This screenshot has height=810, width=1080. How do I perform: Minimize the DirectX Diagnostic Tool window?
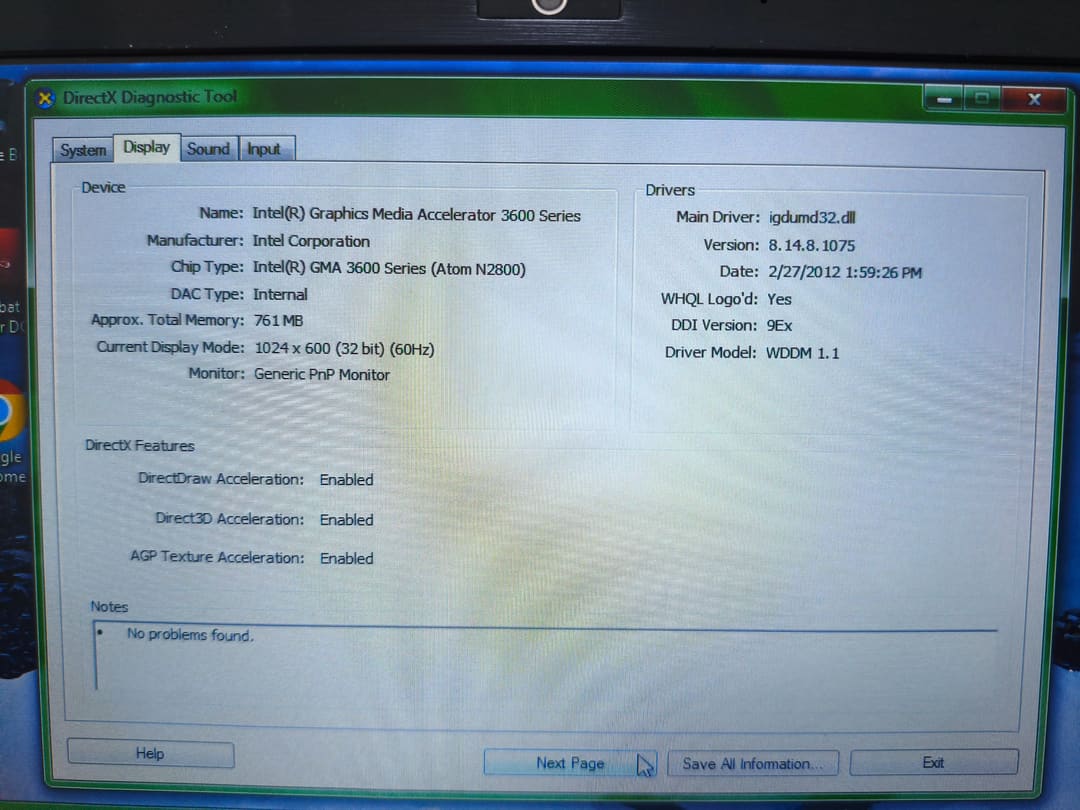(x=944, y=99)
